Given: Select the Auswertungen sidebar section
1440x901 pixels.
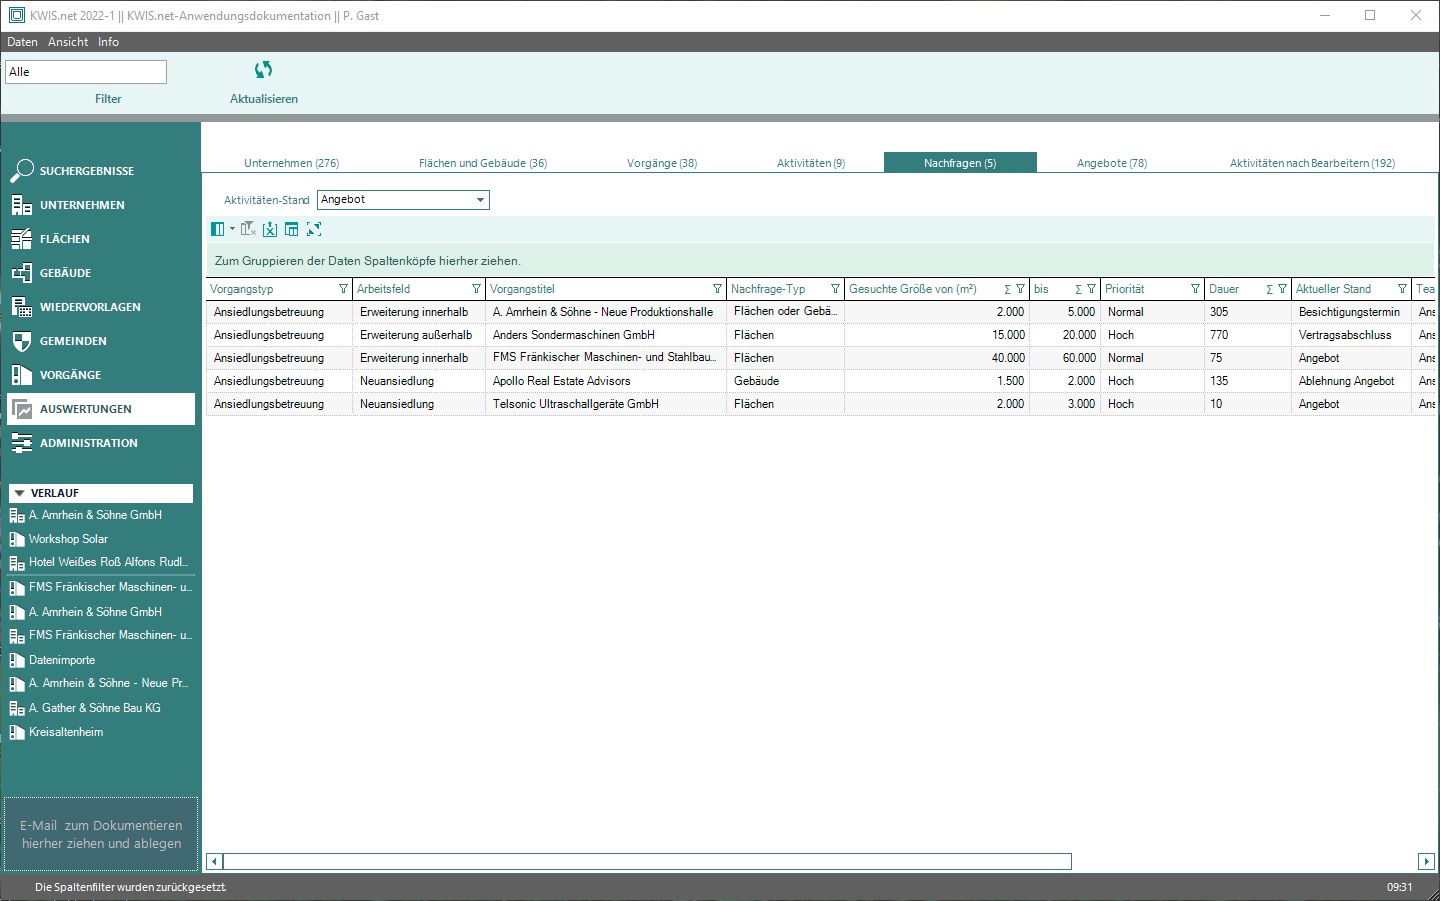Looking at the screenshot, I should click(100, 409).
